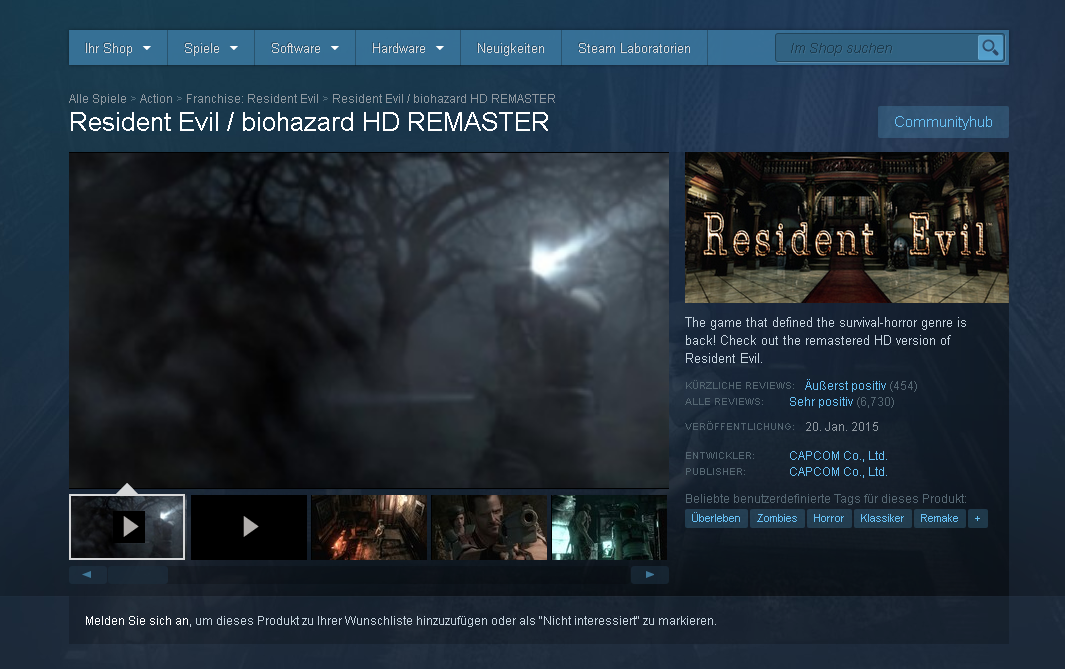Open Äußerst positiv recent reviews link
Viewport: 1065px width, 669px height.
click(x=845, y=386)
